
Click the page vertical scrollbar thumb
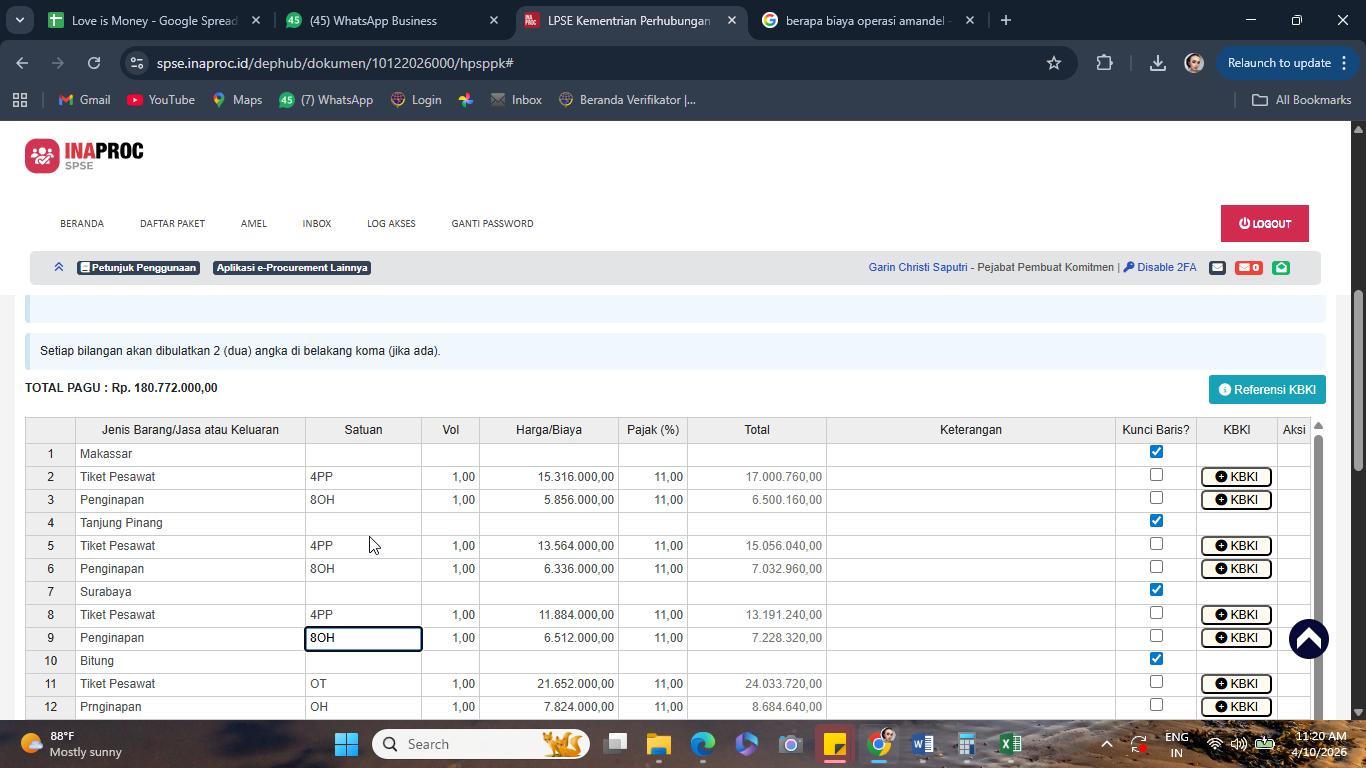pyautogui.click(x=1358, y=380)
